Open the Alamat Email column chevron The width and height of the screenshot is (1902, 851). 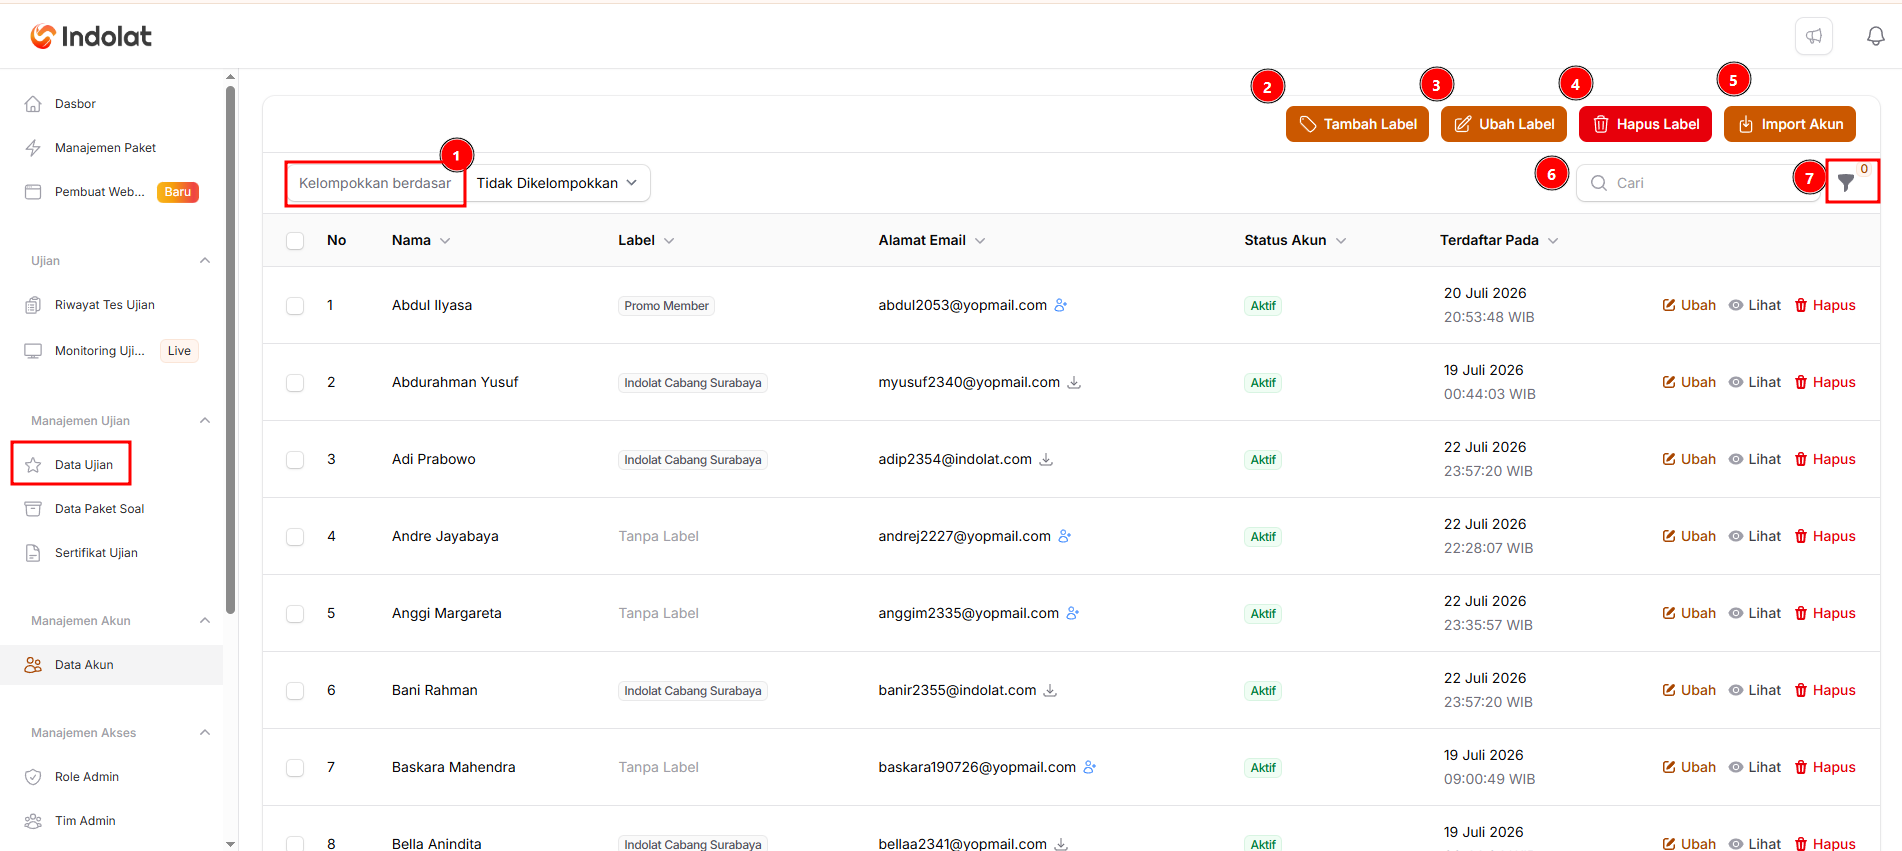tap(980, 241)
